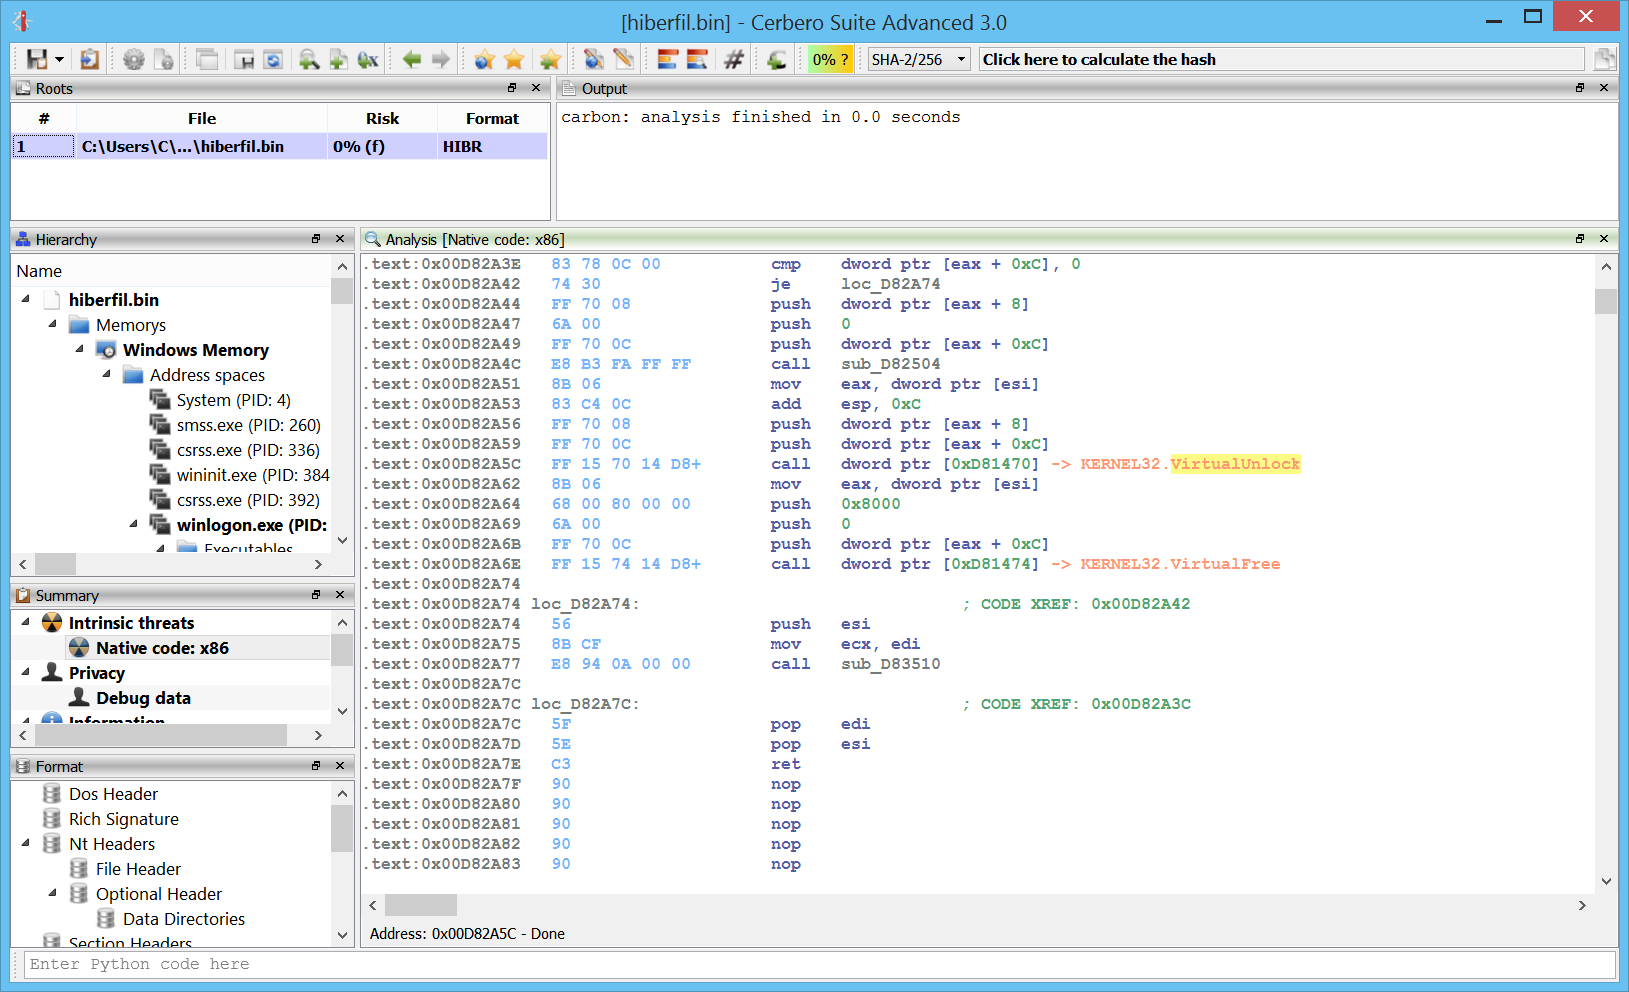Click the 'Enter Python code here' input
Viewport: 1629px width, 992px height.
coord(819,964)
